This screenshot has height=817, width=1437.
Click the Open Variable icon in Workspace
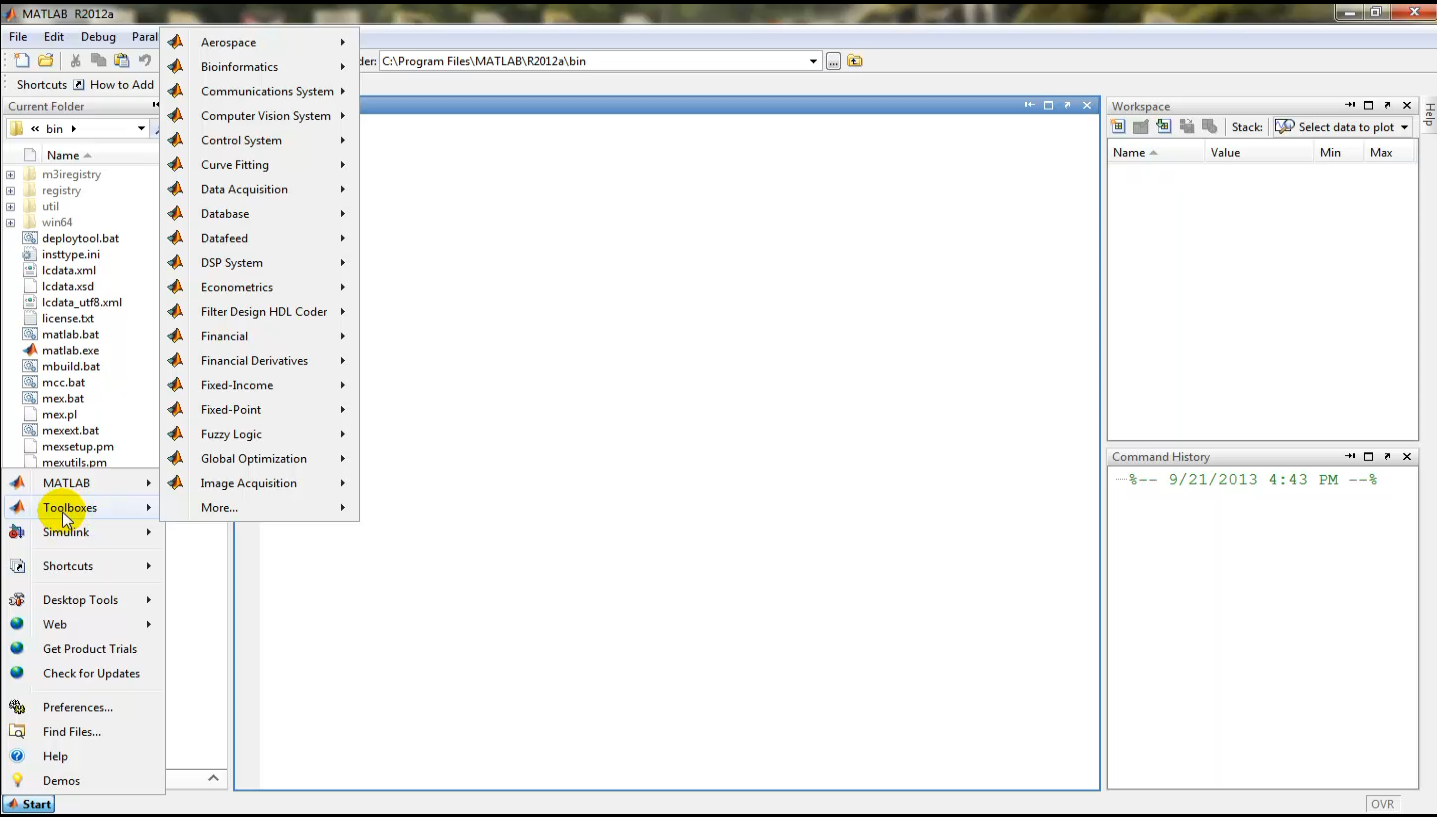[1140, 127]
